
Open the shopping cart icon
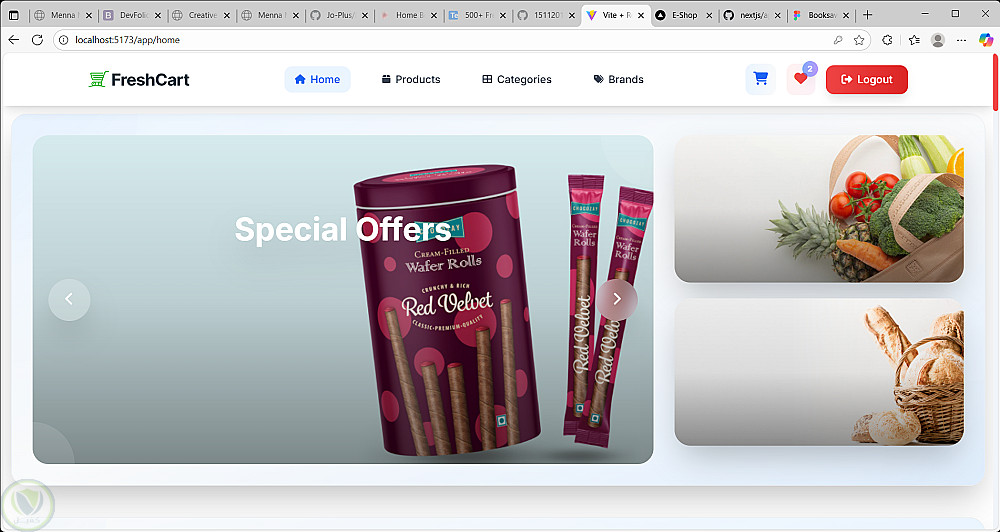[760, 79]
